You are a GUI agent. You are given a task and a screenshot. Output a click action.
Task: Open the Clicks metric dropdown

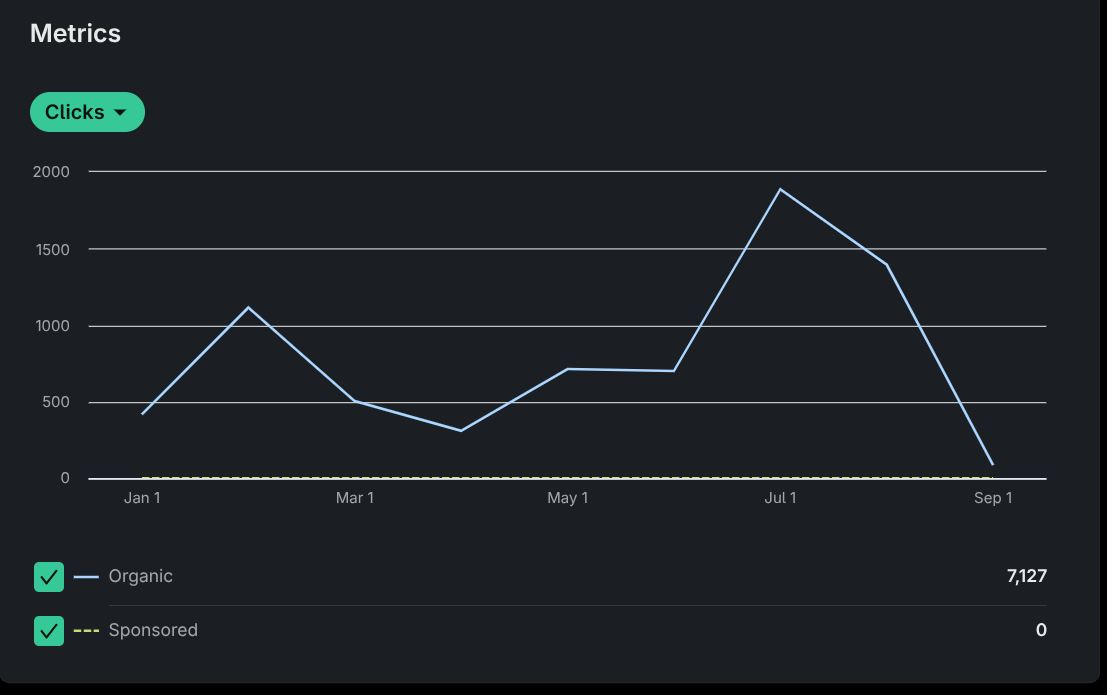click(x=87, y=112)
